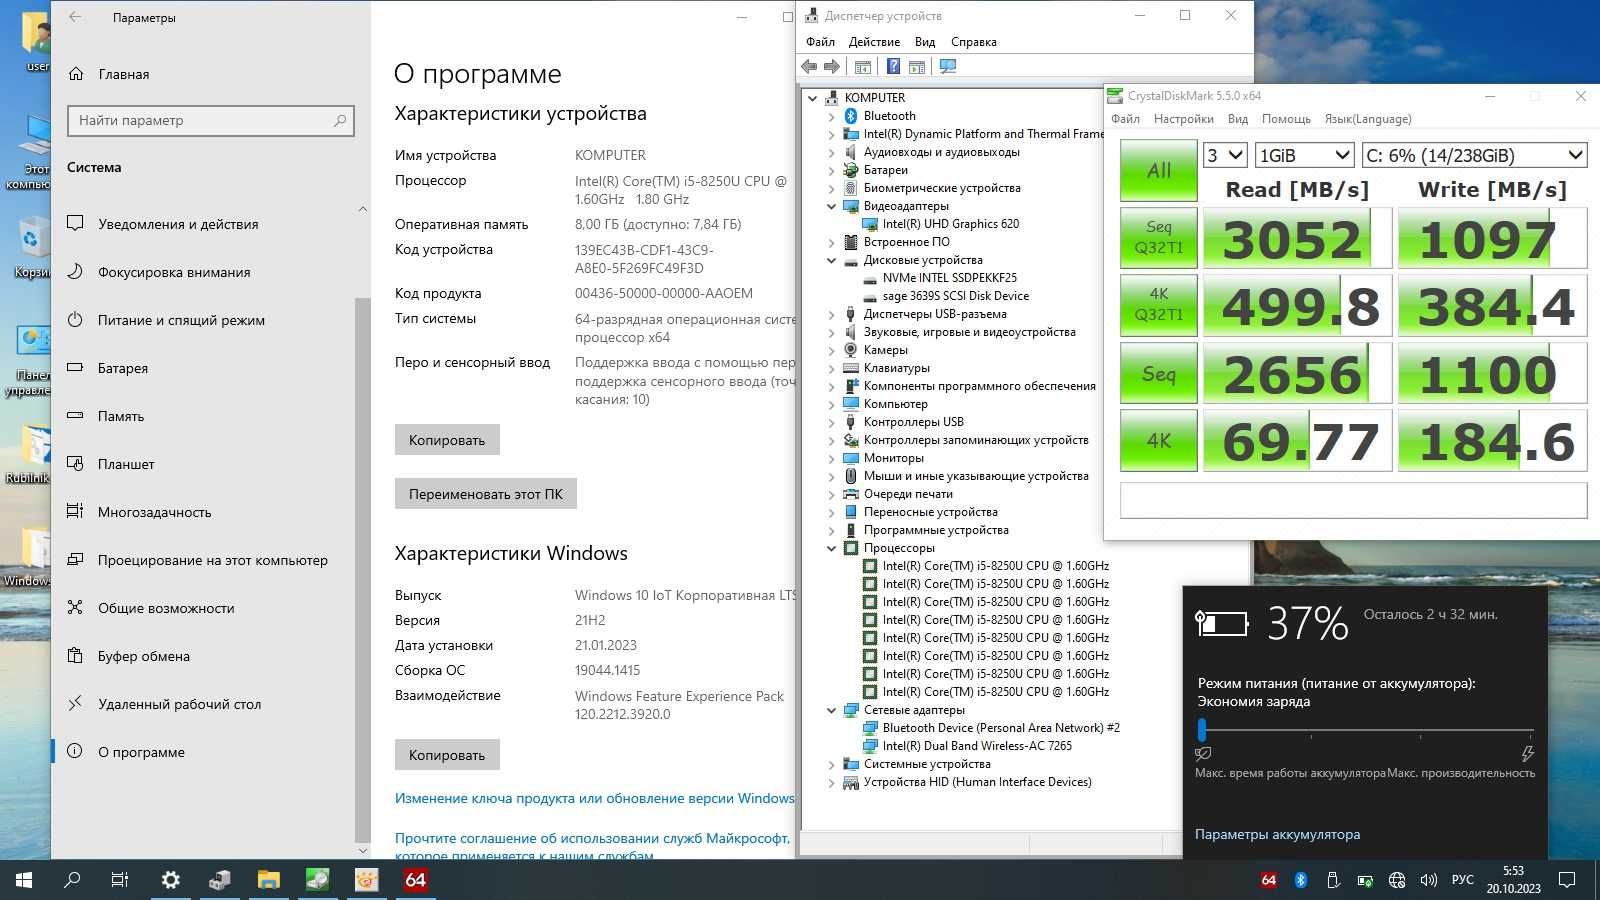Click the USB eject icon in system tray

pyautogui.click(x=1333, y=880)
